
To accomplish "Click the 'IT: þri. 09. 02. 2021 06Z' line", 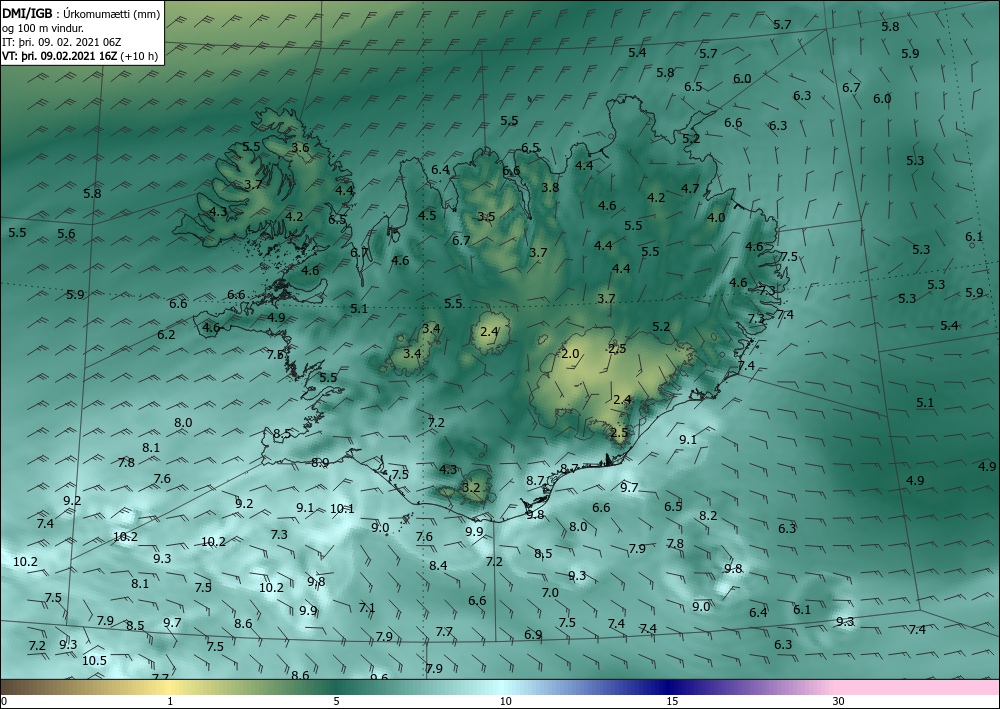I will (x=62, y=42).
